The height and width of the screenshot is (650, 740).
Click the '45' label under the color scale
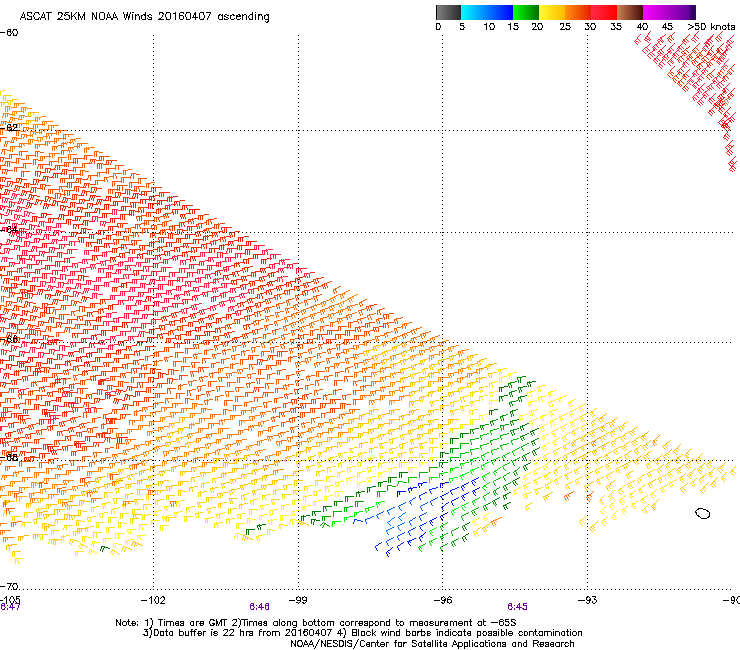click(x=667, y=27)
